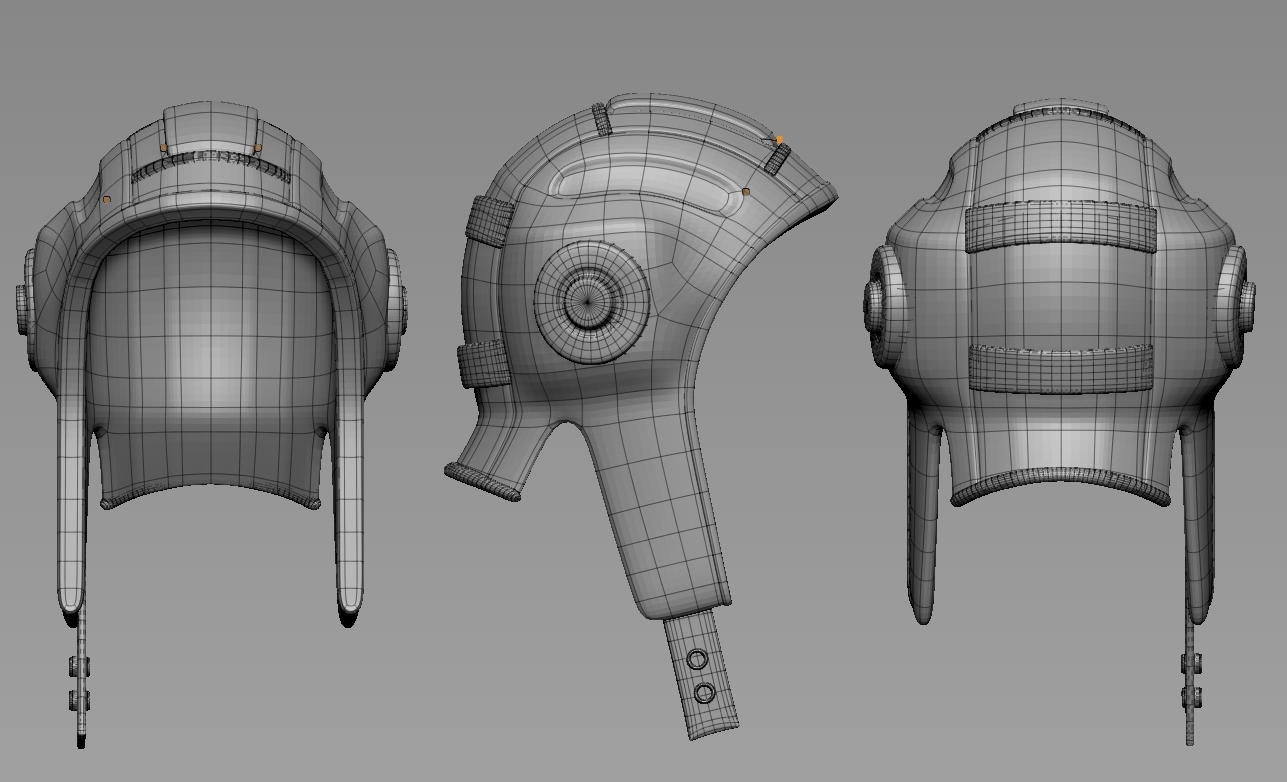Click left ear flap tip in back view
The image size is (1287, 782).
[923, 612]
